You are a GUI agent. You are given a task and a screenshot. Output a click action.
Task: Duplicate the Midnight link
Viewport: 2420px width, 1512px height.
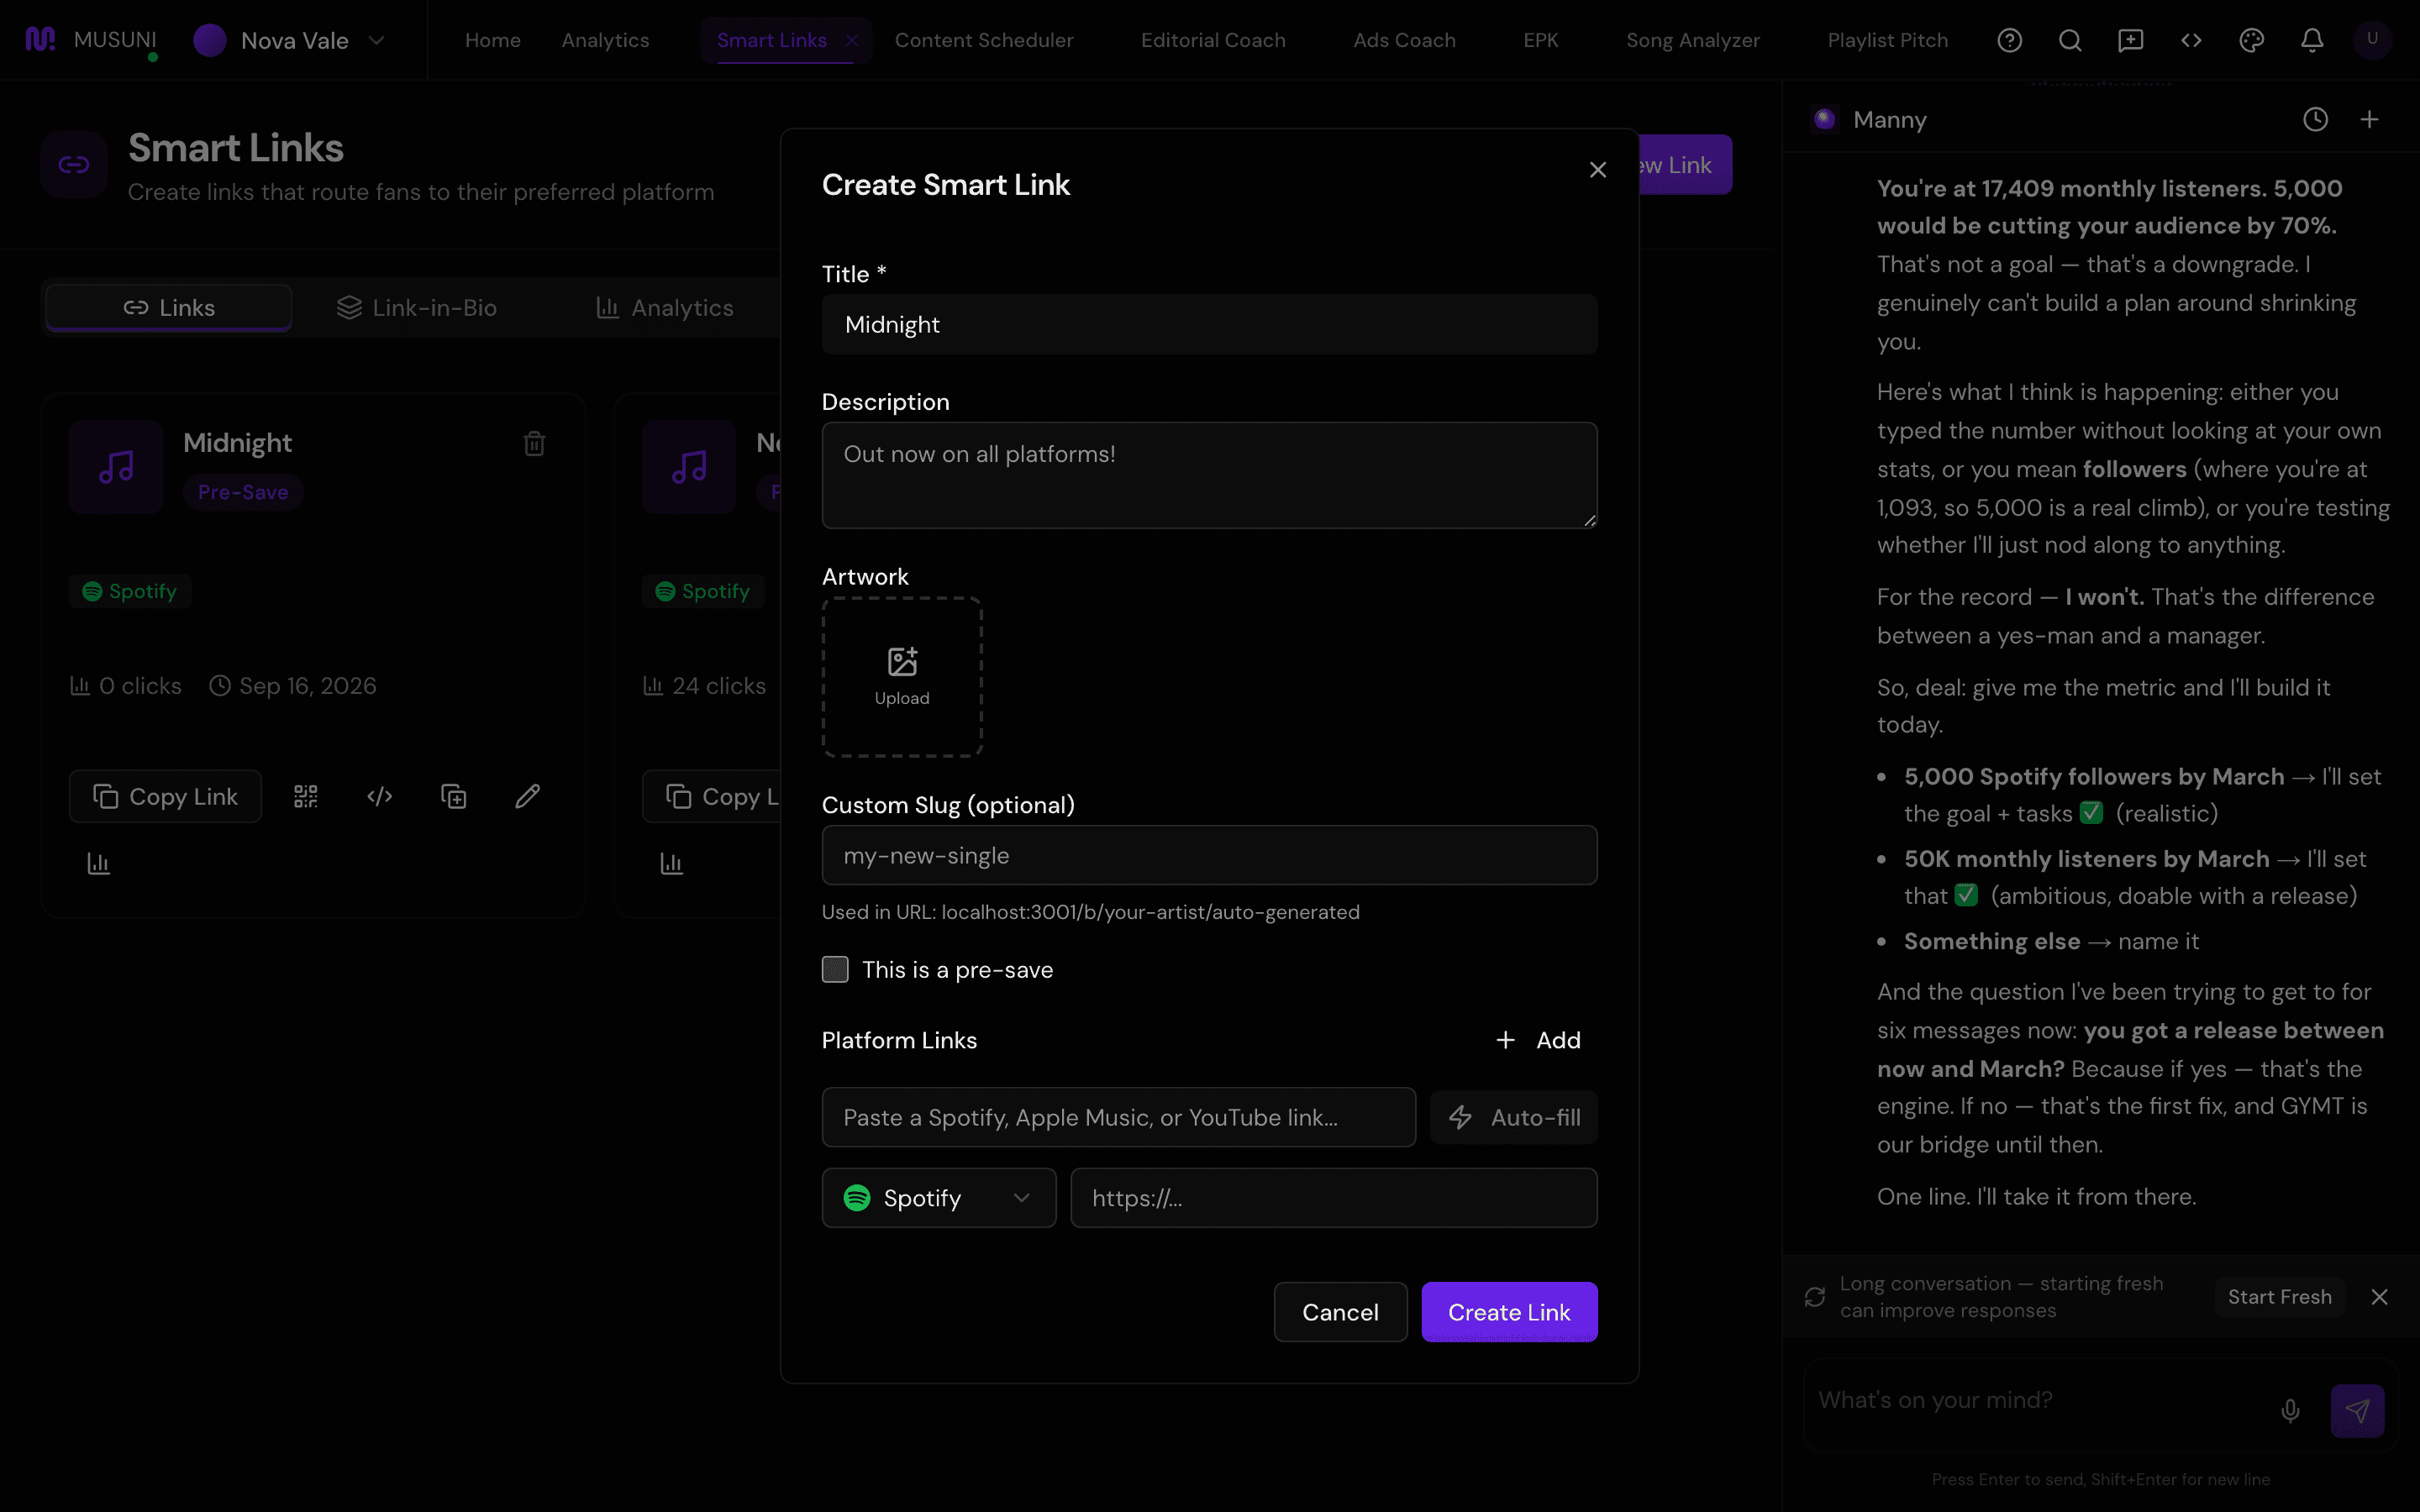click(x=454, y=796)
